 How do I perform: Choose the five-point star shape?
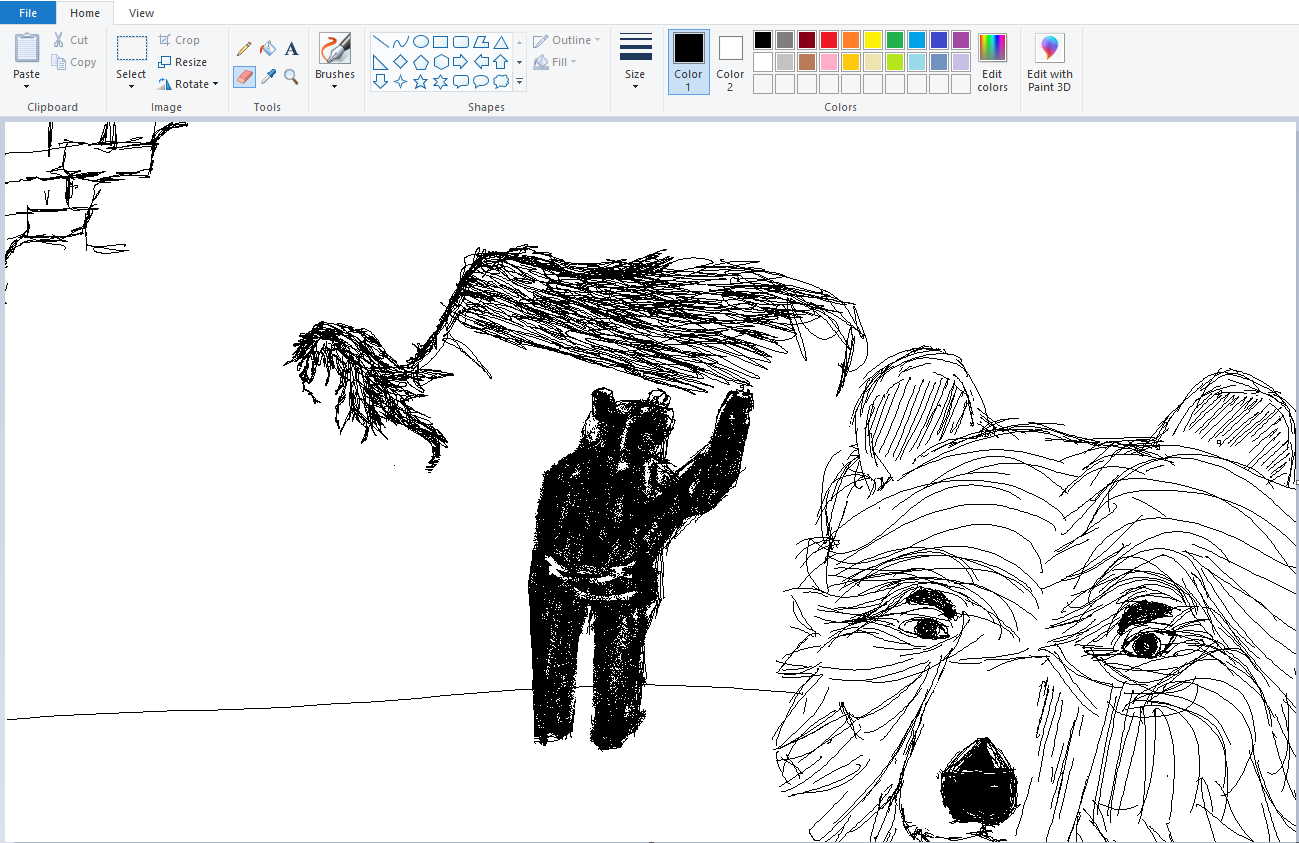tap(421, 81)
